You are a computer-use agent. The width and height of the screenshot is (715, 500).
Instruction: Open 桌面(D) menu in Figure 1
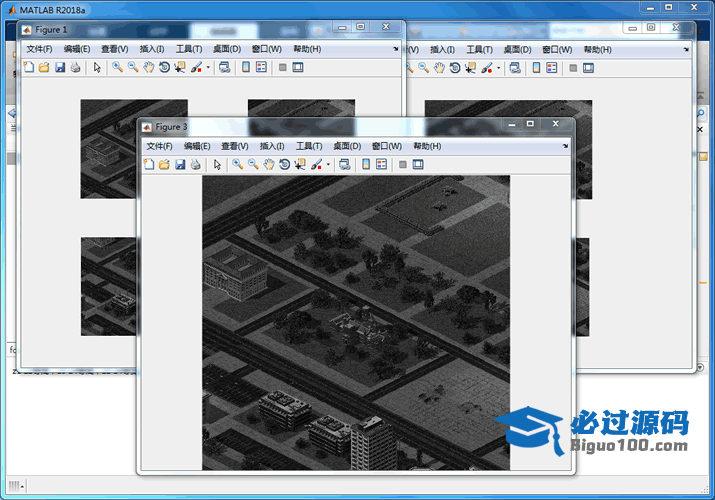(x=227, y=49)
